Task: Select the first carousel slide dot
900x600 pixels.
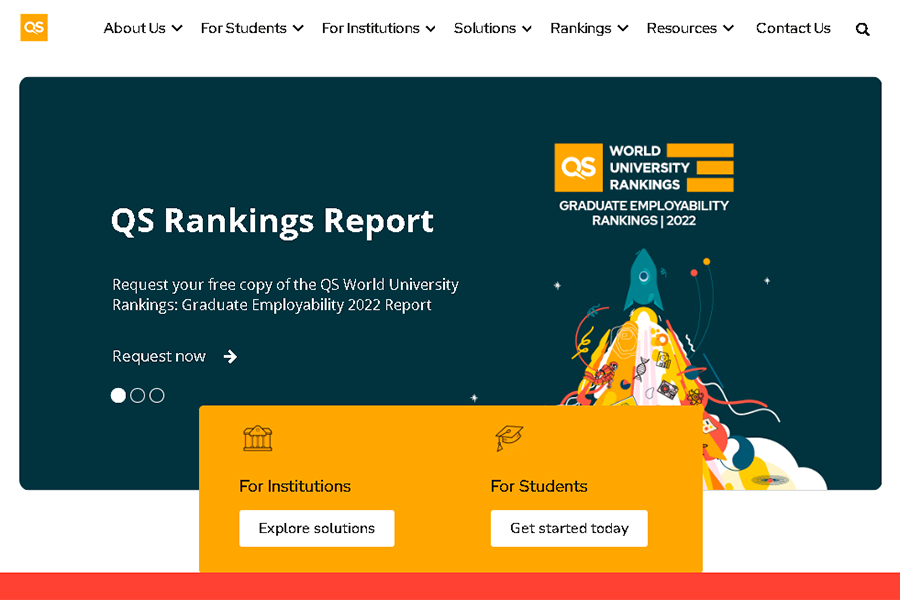Action: [x=118, y=396]
